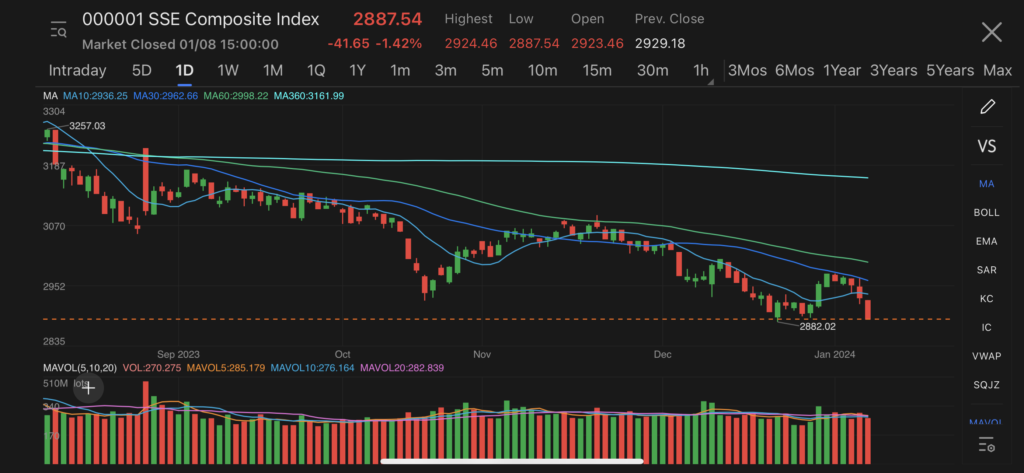Click the MAVOL10:276.164 label
Viewport: 1024px width, 473px height.
tap(313, 368)
